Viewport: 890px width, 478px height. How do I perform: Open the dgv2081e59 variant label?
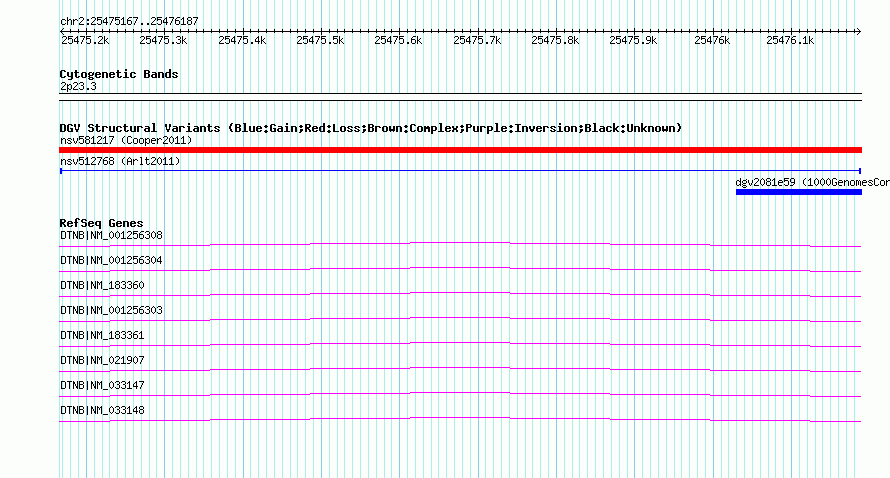pyautogui.click(x=812, y=182)
